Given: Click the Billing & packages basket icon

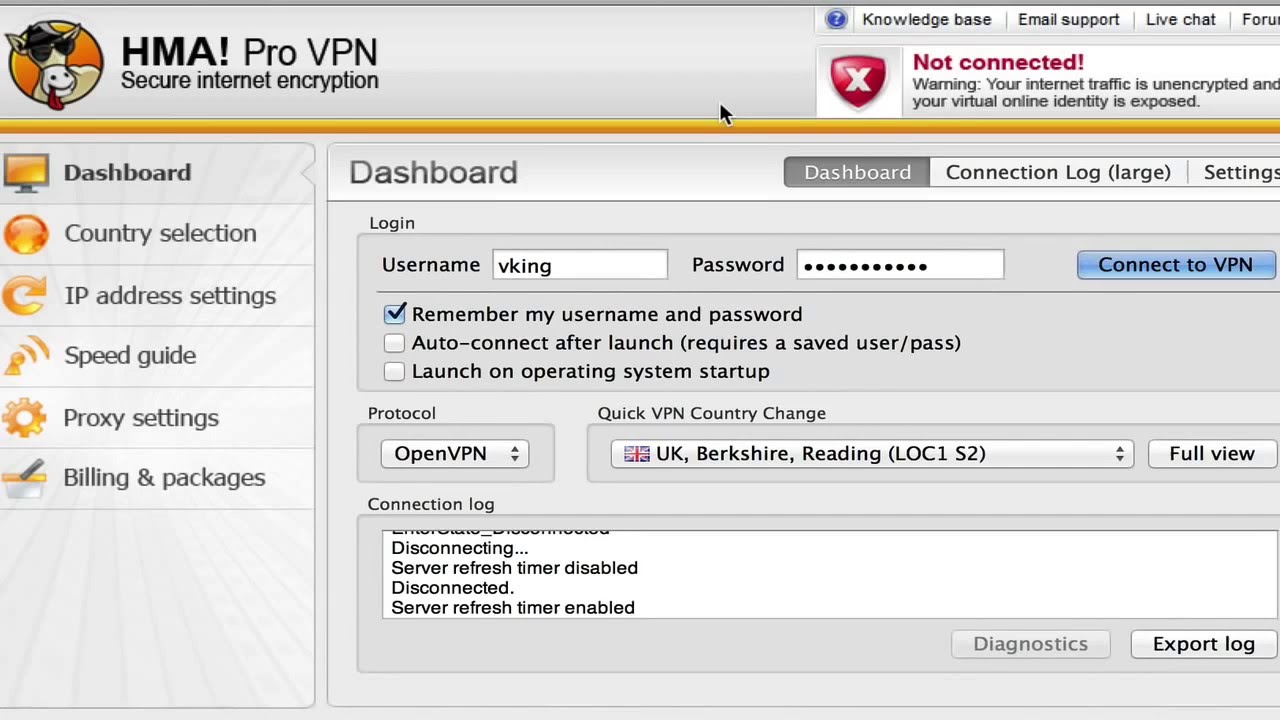Looking at the screenshot, I should click(x=26, y=478).
